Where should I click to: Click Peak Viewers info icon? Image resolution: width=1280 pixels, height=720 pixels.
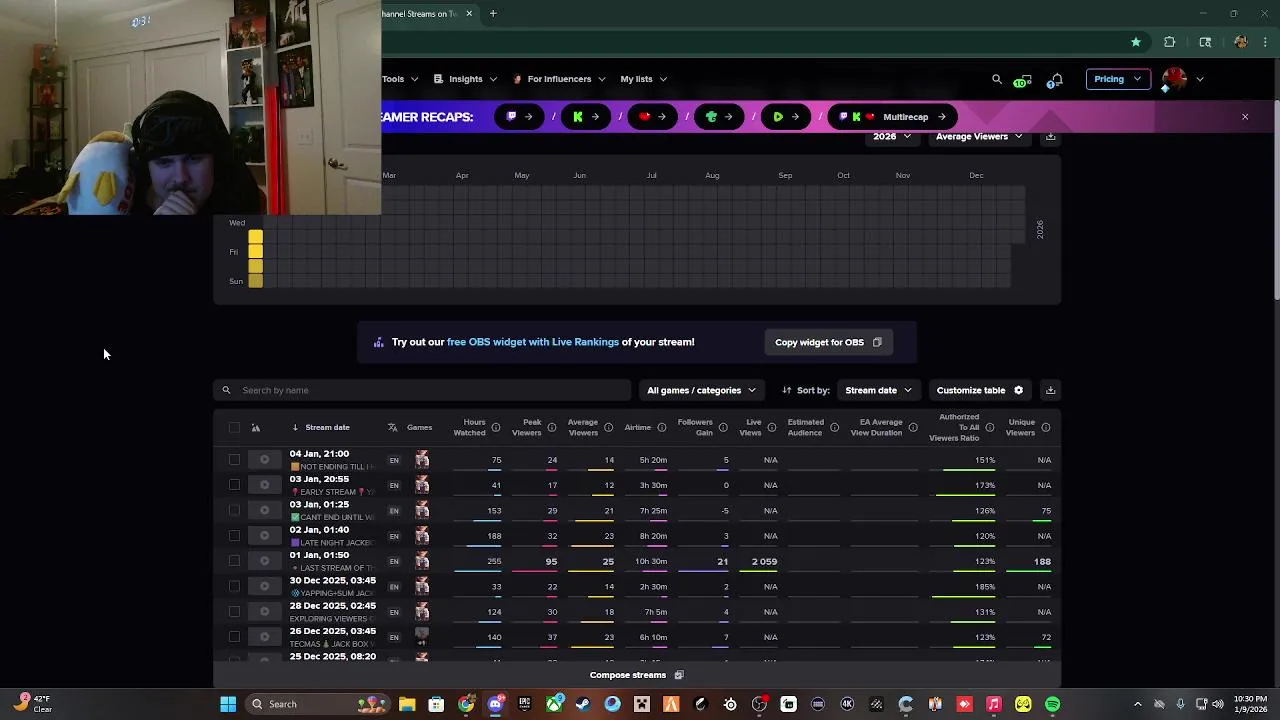point(552,428)
